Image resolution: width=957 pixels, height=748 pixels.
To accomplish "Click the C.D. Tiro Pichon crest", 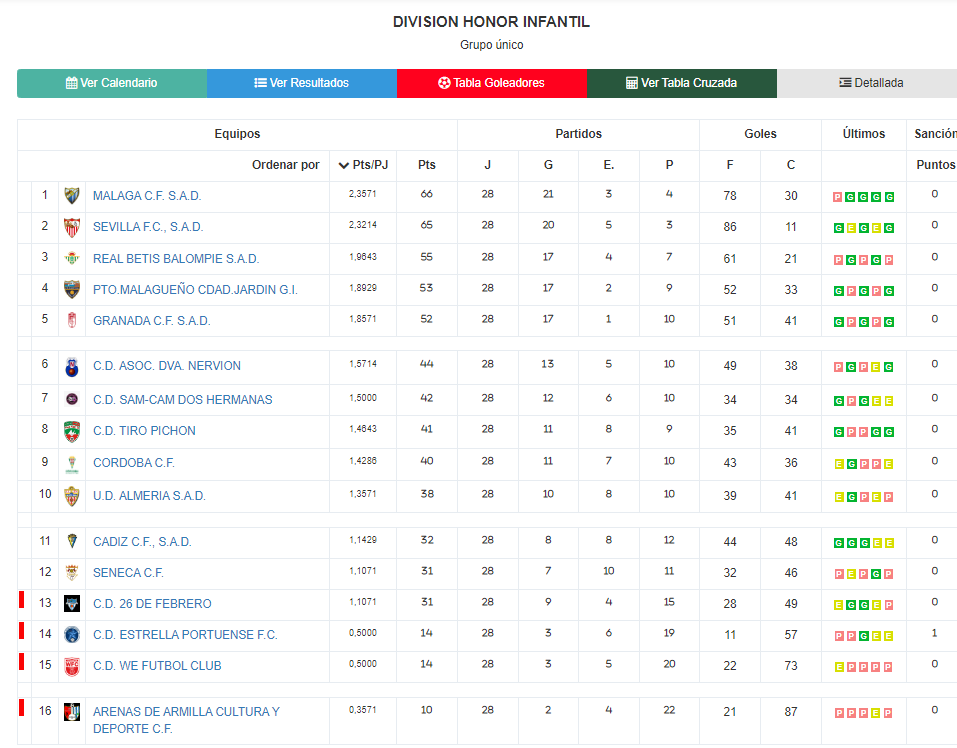I will tap(72, 431).
